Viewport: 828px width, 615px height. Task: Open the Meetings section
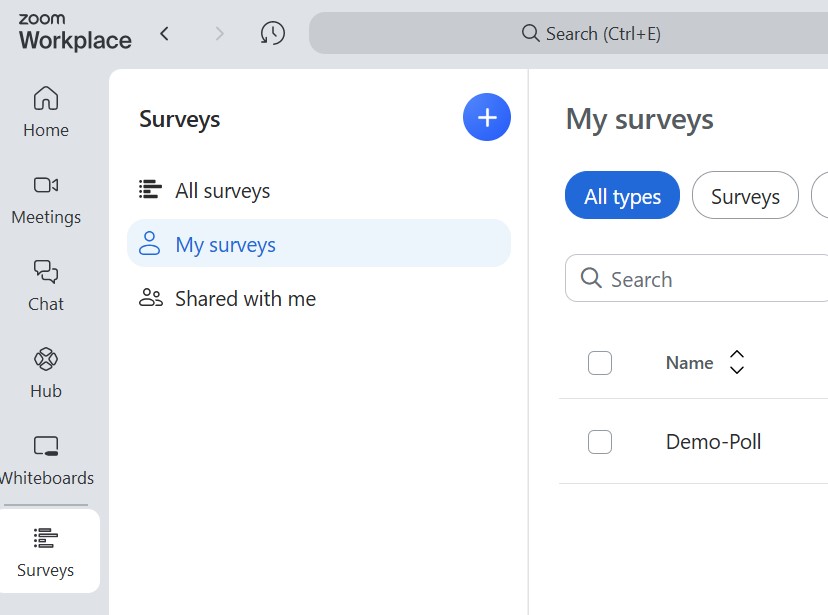coord(46,200)
